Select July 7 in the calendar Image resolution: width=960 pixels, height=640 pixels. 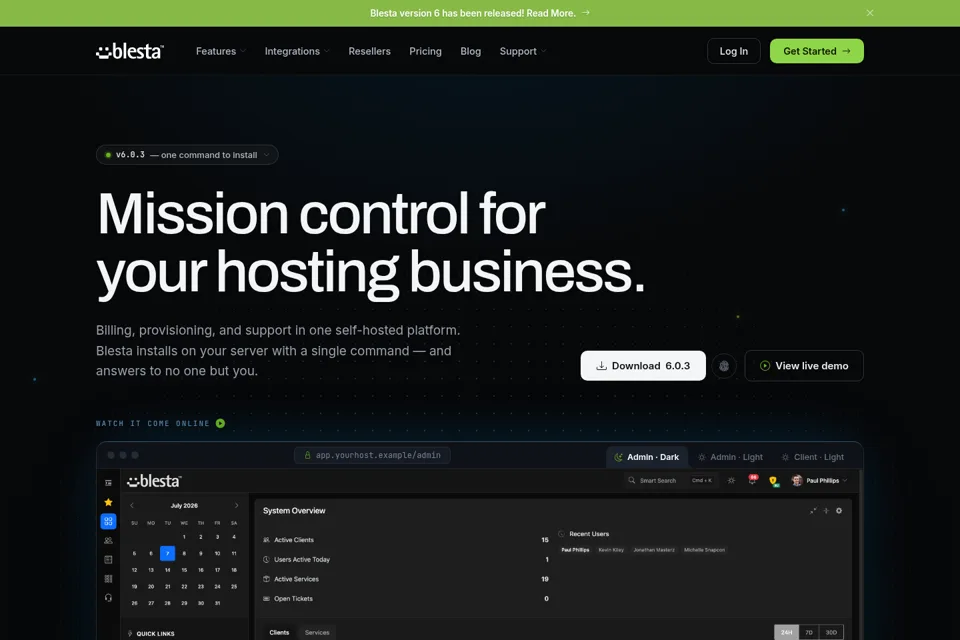[168, 554]
